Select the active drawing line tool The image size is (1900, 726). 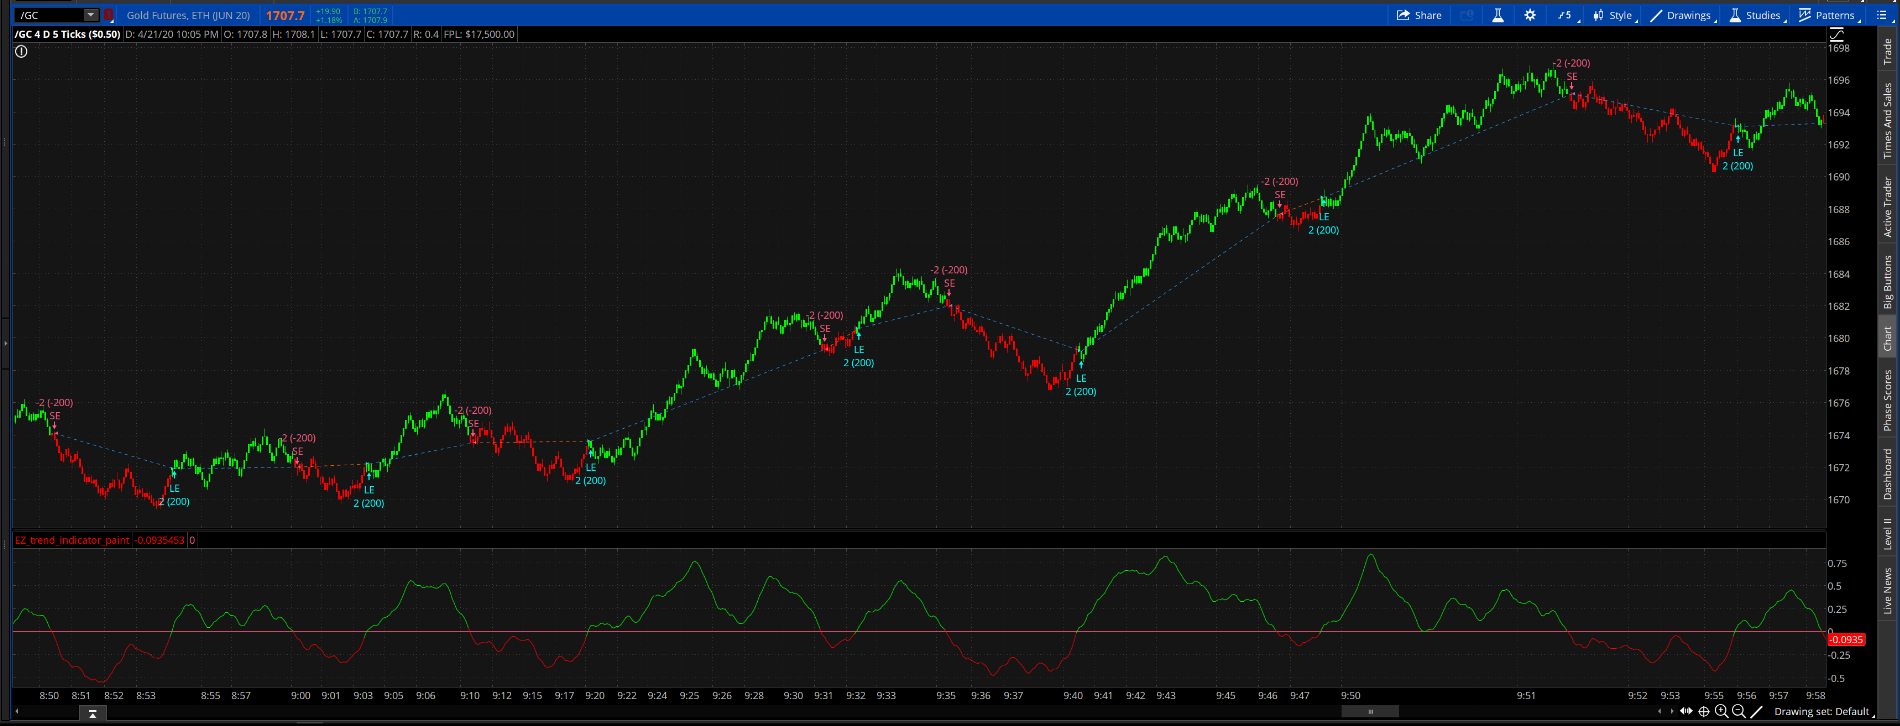coord(1757,711)
